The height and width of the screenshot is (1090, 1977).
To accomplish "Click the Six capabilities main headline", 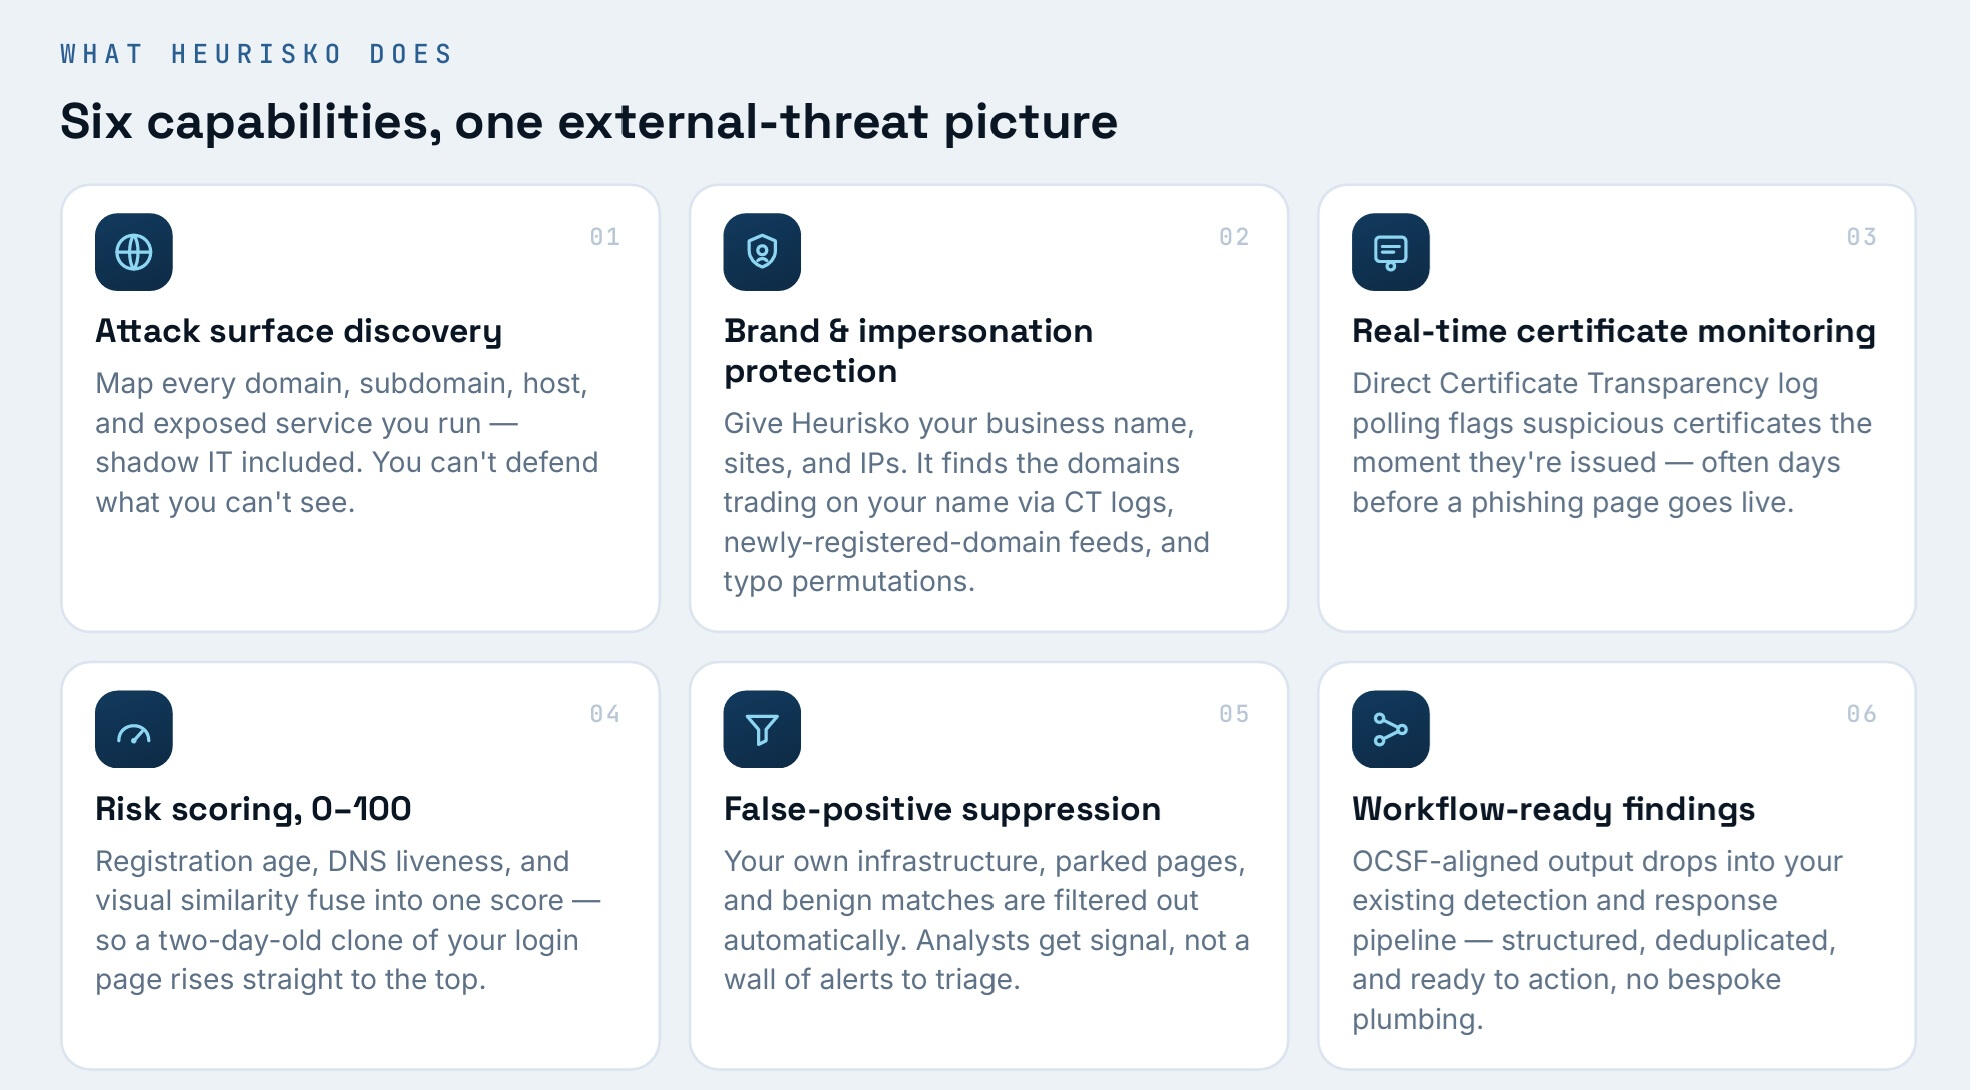I will pyautogui.click(x=589, y=122).
